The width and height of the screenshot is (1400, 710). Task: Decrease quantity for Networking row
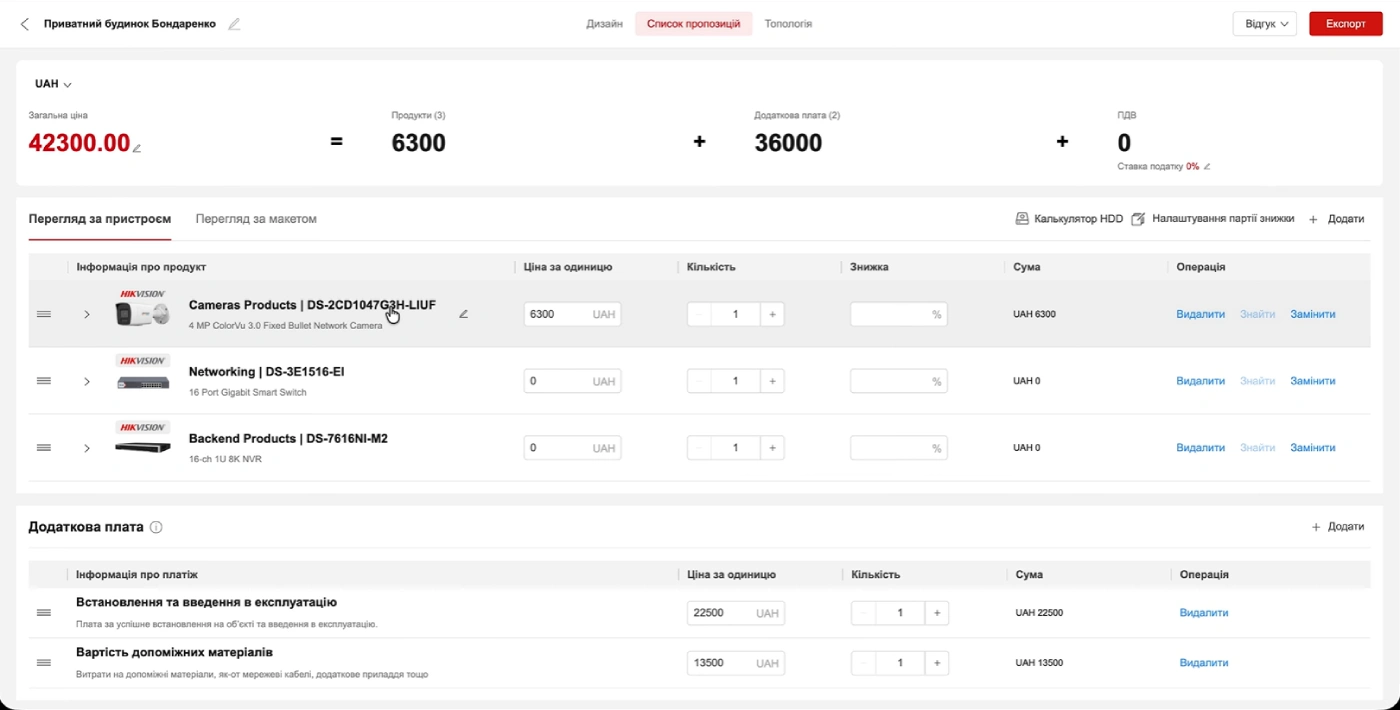click(x=699, y=381)
